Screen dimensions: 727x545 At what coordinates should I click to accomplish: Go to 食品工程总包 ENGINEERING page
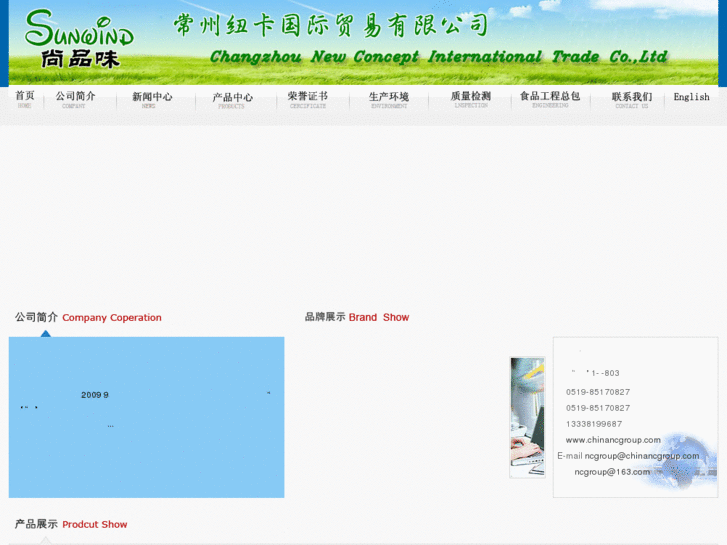point(550,99)
